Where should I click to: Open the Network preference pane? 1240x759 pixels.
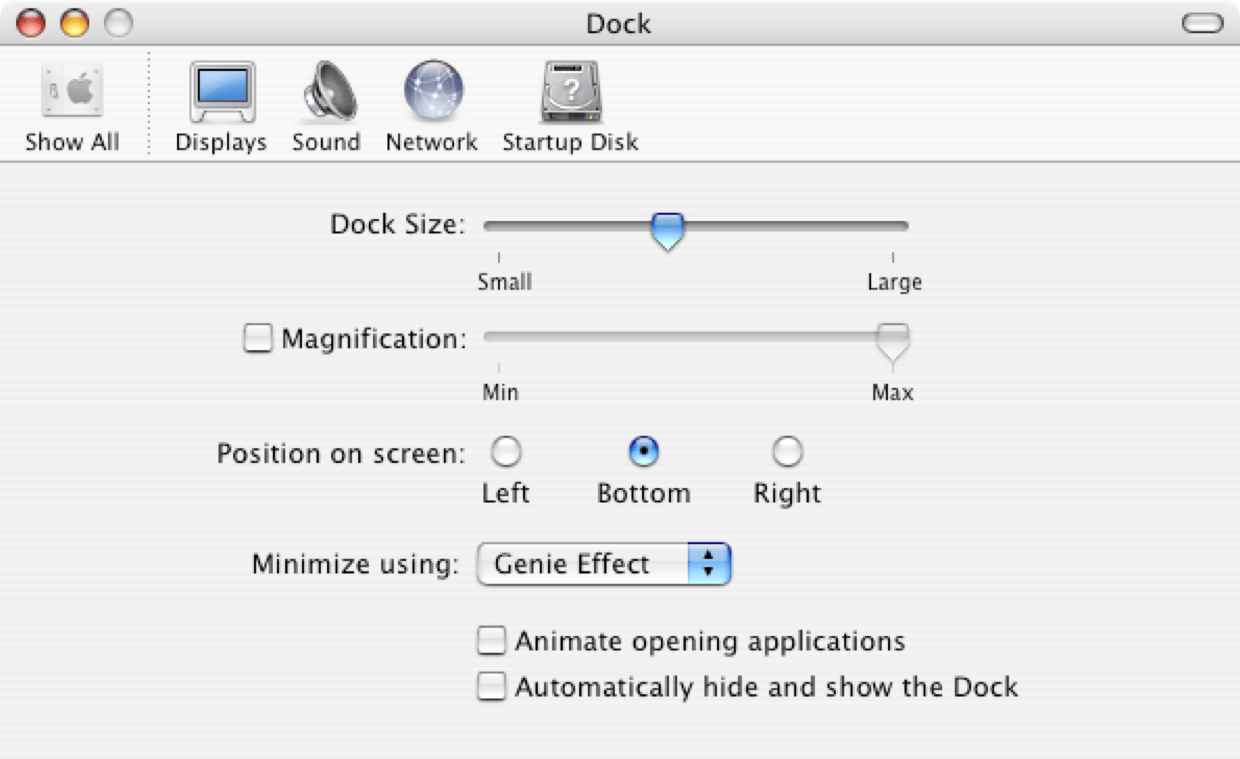click(x=432, y=108)
